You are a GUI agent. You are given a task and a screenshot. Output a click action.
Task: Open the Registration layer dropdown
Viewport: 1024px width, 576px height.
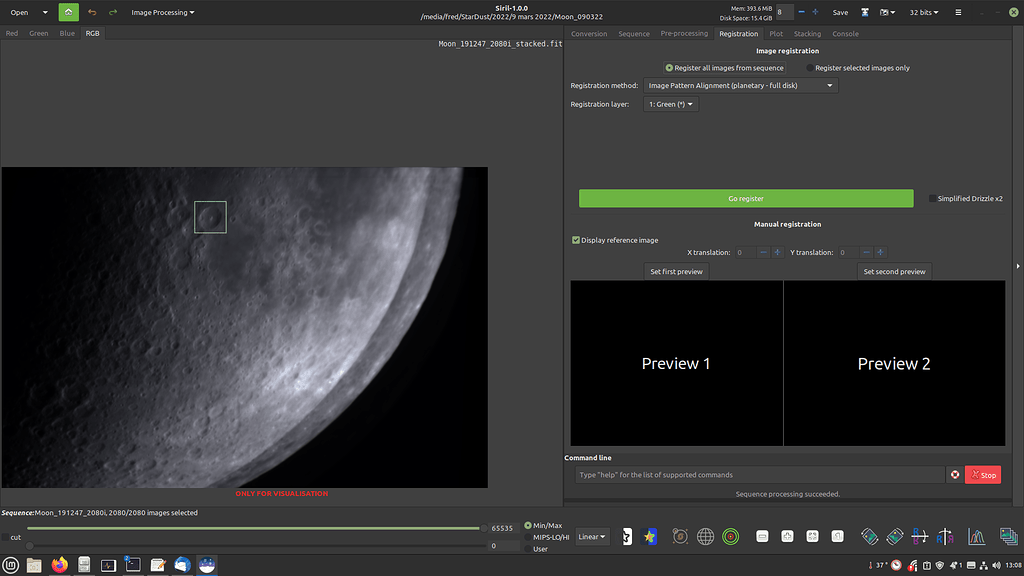(670, 103)
